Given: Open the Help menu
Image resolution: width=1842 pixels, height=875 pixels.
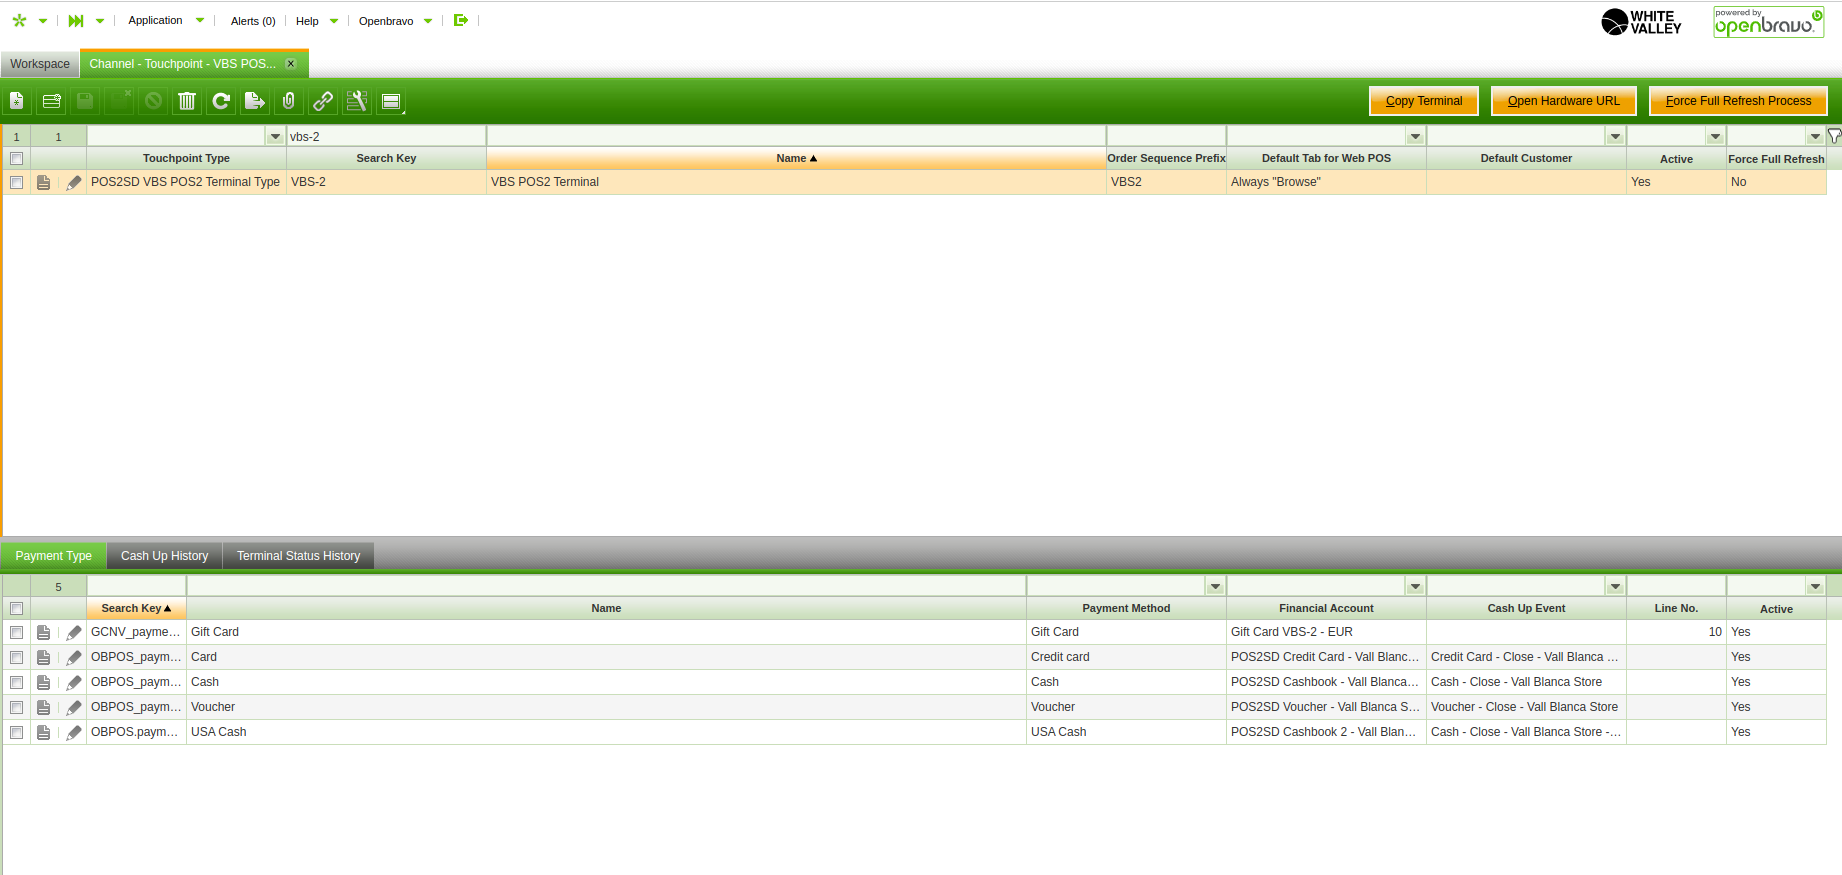Looking at the screenshot, I should 317,21.
